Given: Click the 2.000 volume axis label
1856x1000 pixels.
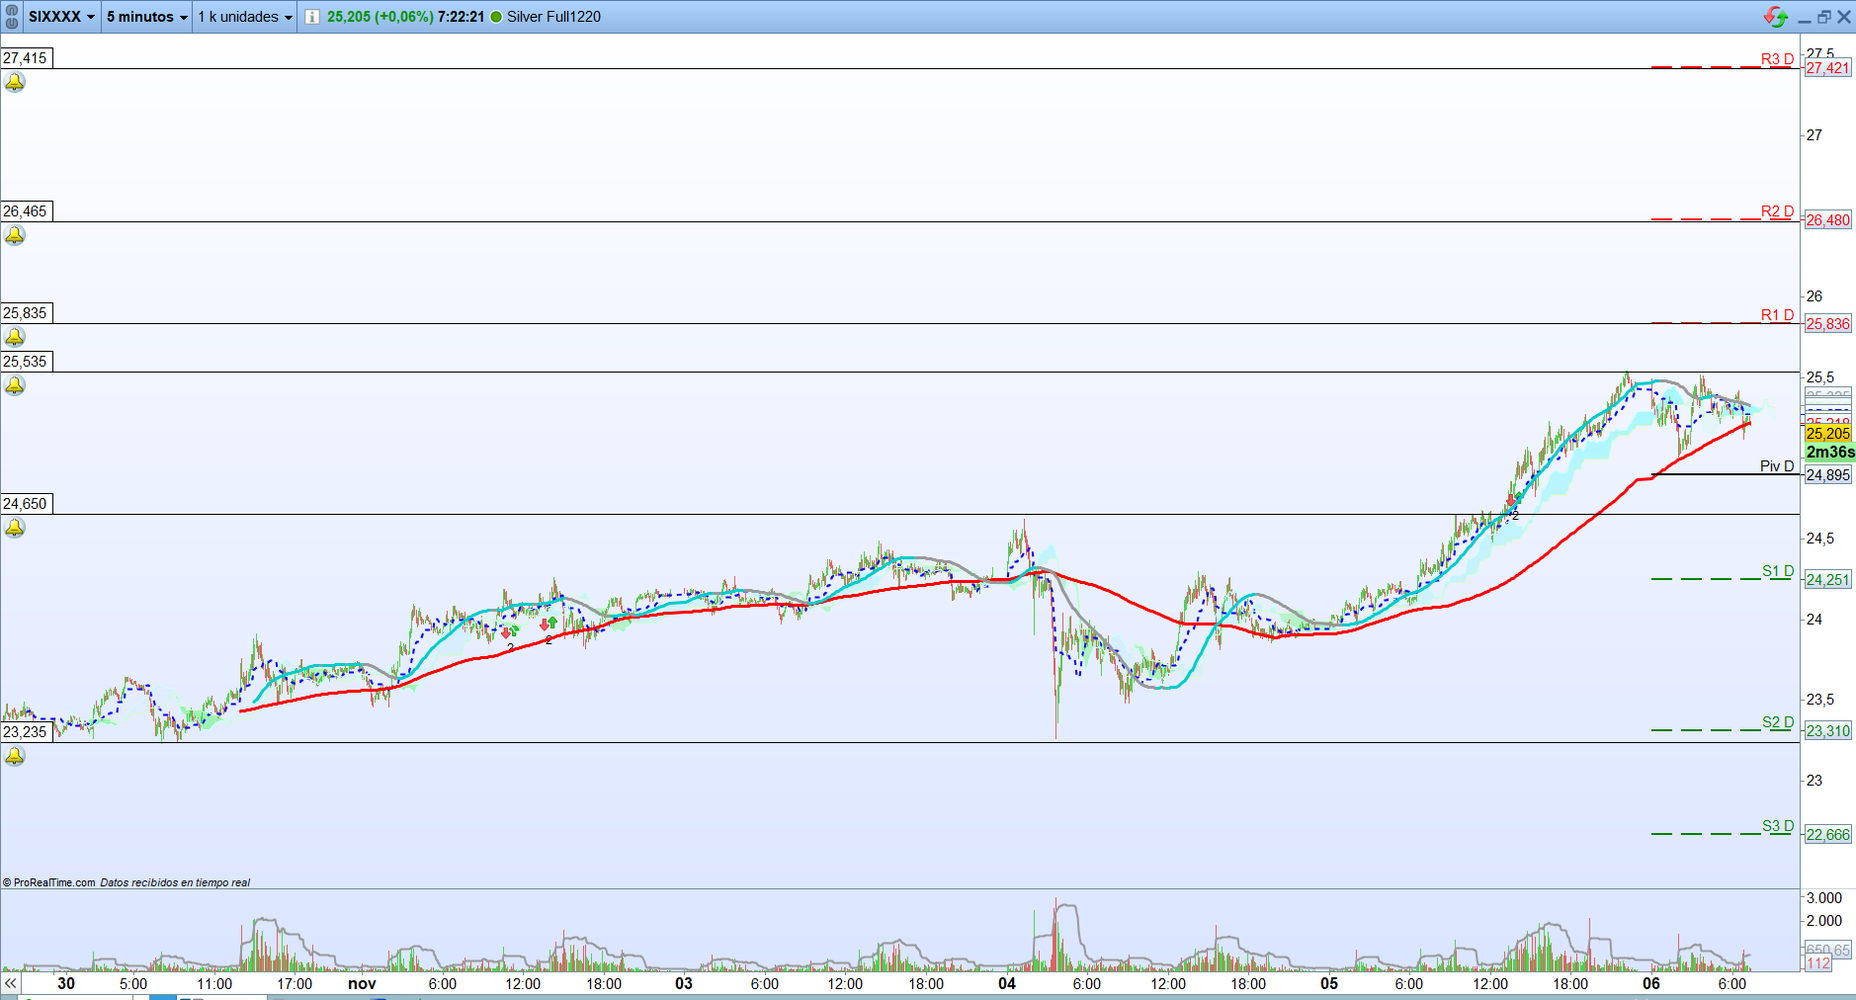Looking at the screenshot, I should click(1824, 920).
